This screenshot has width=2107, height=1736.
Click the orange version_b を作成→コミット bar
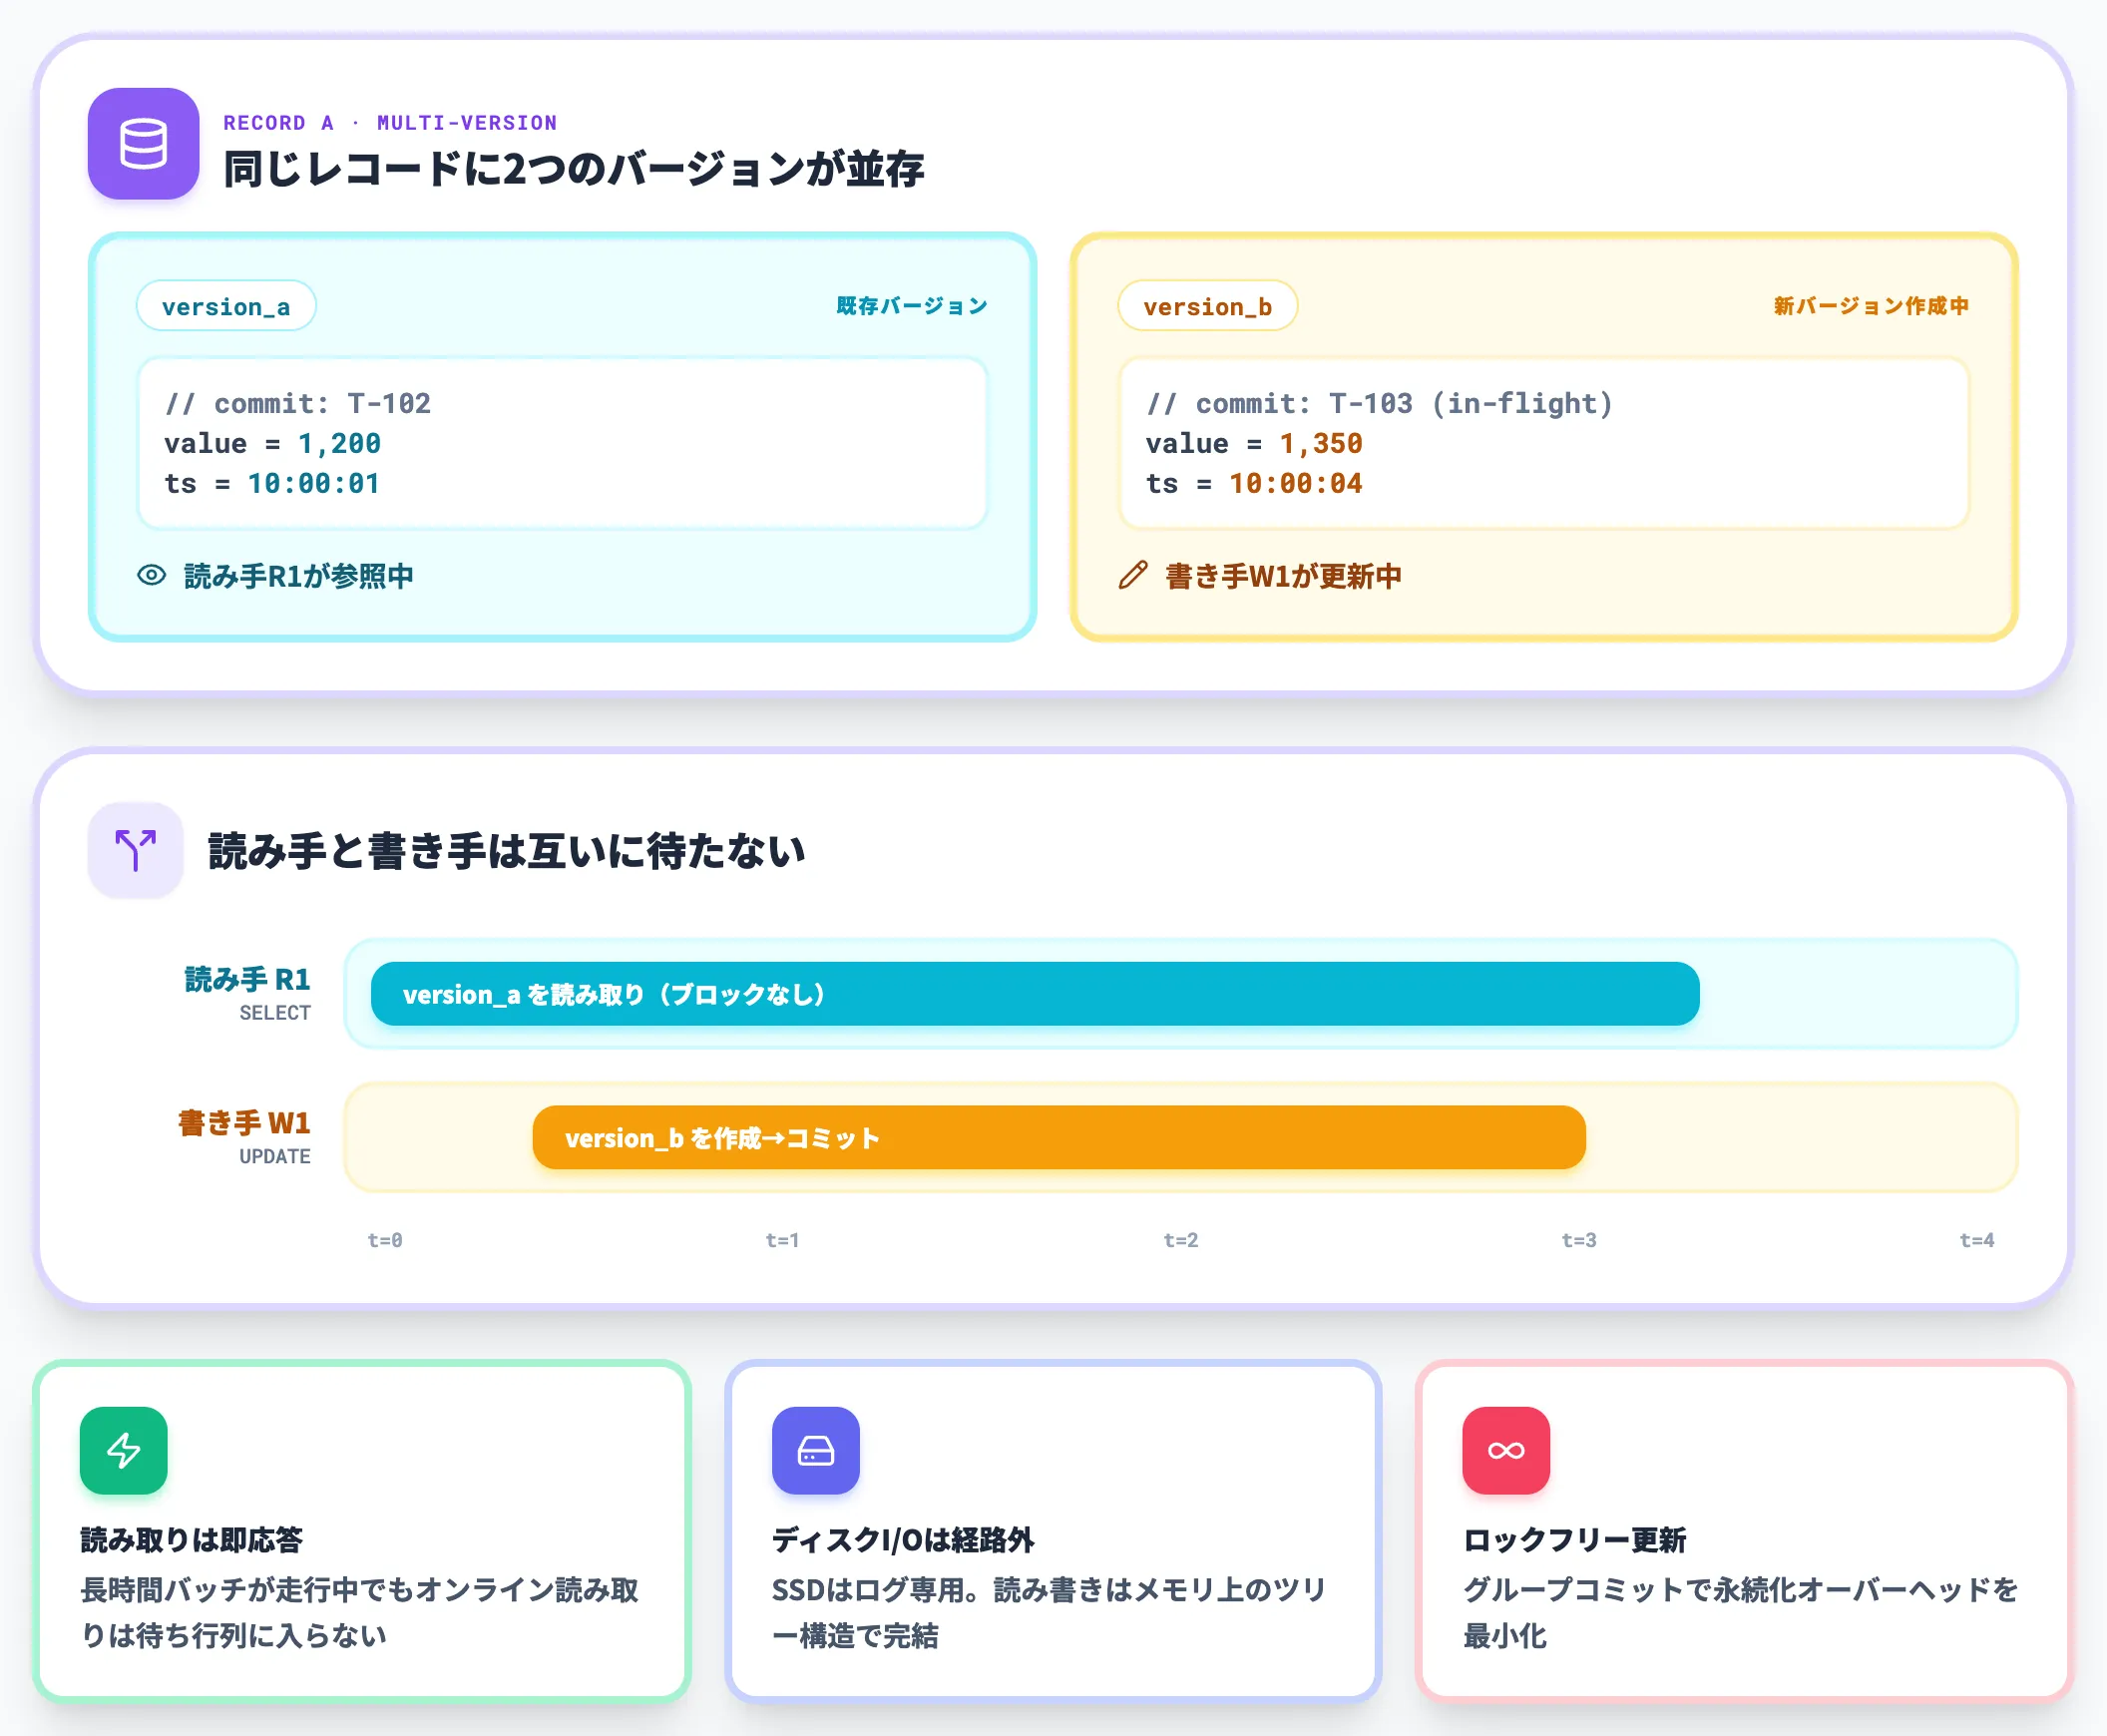(x=1059, y=1137)
